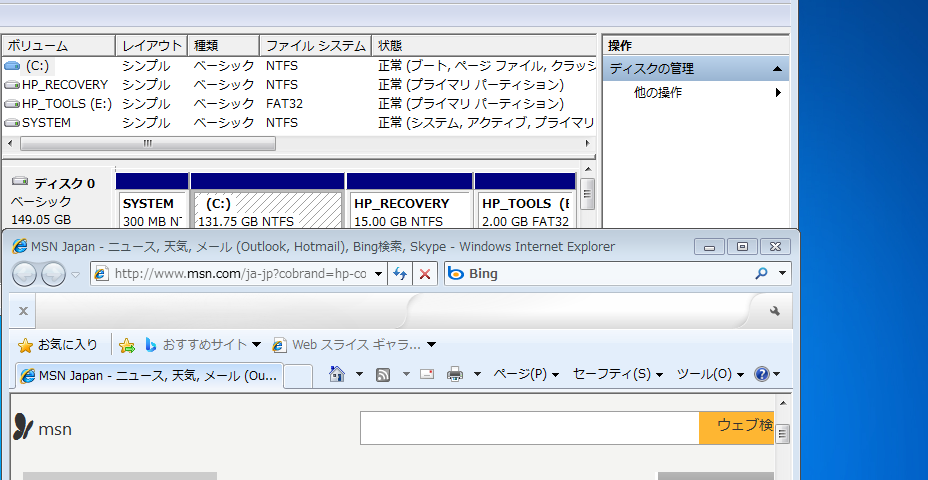Click the ディスク 0 disk label

click(x=64, y=183)
